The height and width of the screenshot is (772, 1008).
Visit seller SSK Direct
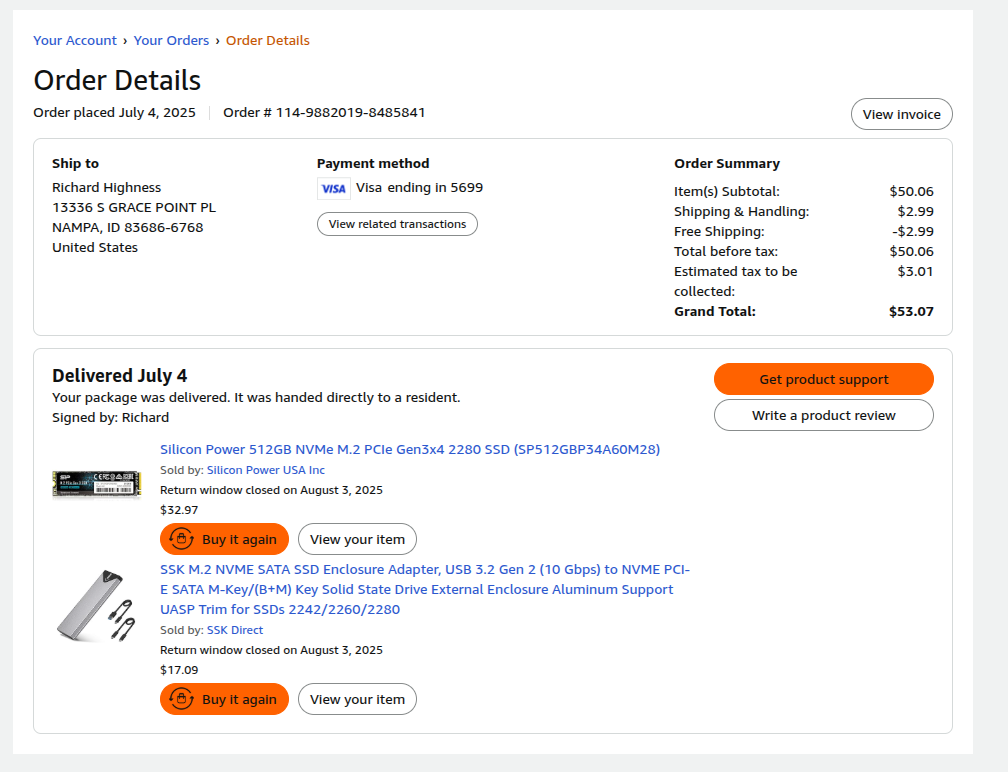(x=235, y=630)
